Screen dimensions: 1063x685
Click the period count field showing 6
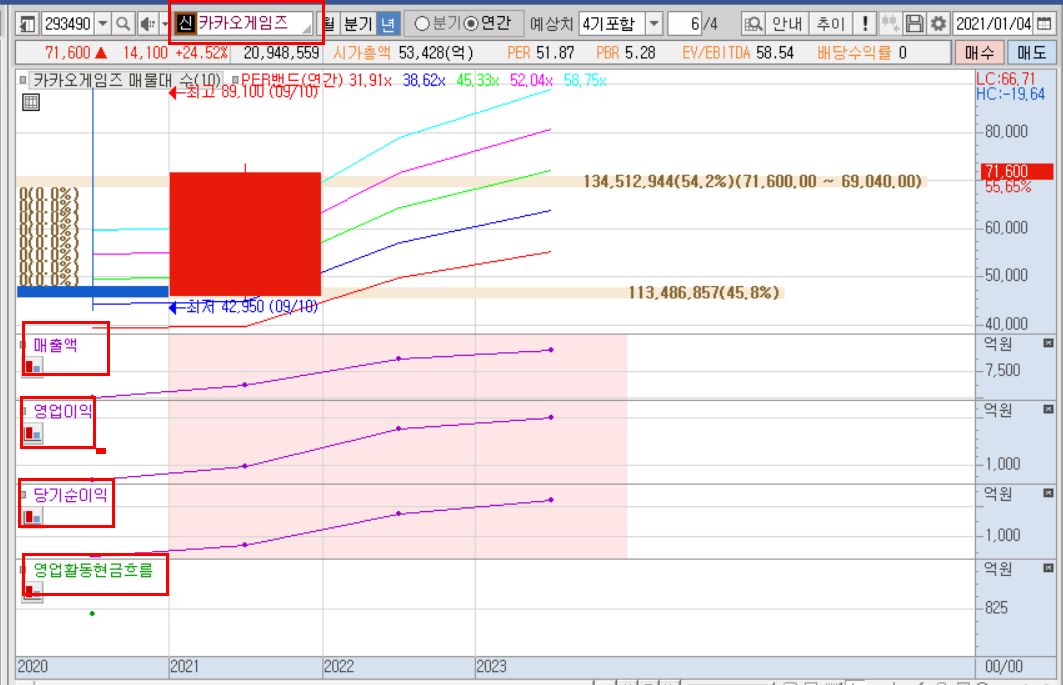coord(685,24)
